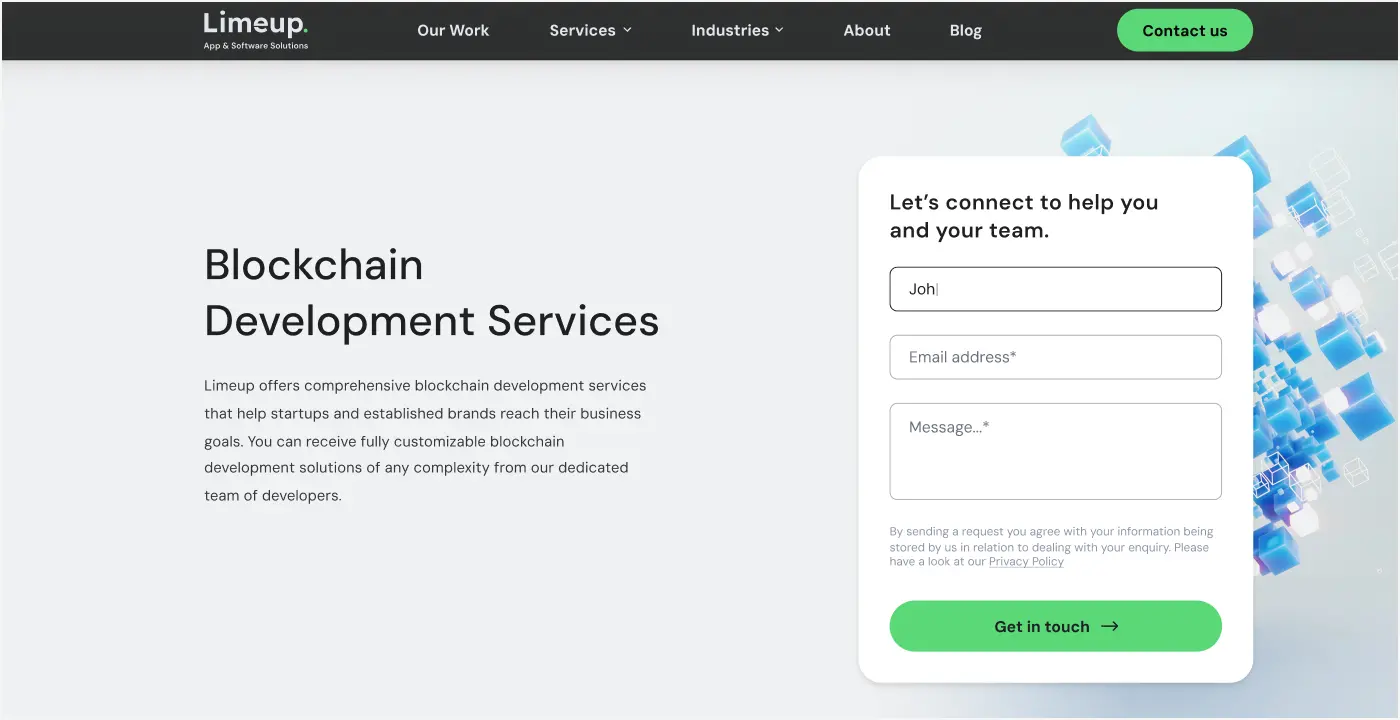The width and height of the screenshot is (1400, 720).
Task: Click the Limeup description paragraph
Action: (425, 440)
